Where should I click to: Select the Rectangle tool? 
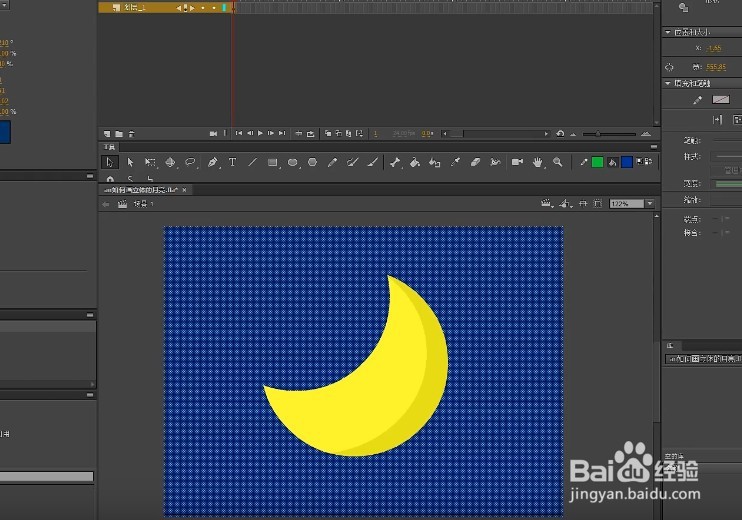point(273,162)
